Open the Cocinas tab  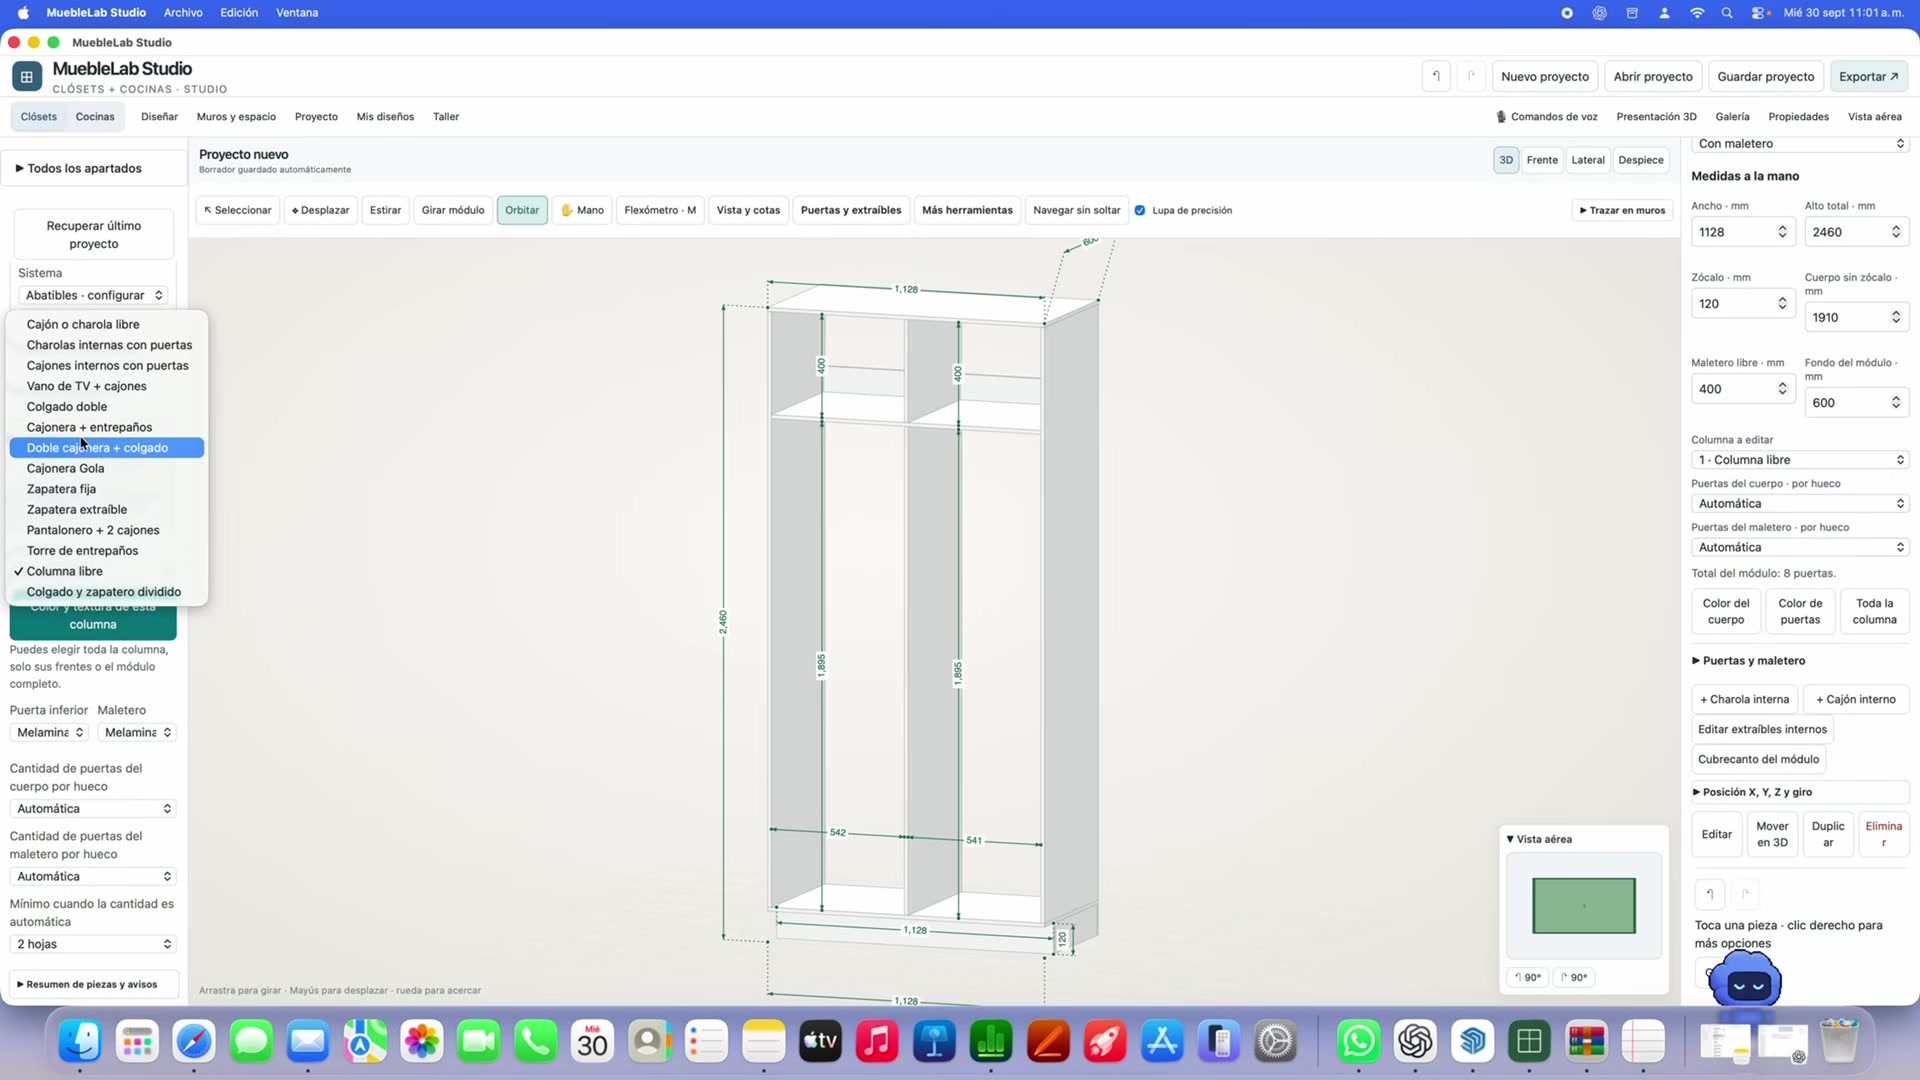95,117
